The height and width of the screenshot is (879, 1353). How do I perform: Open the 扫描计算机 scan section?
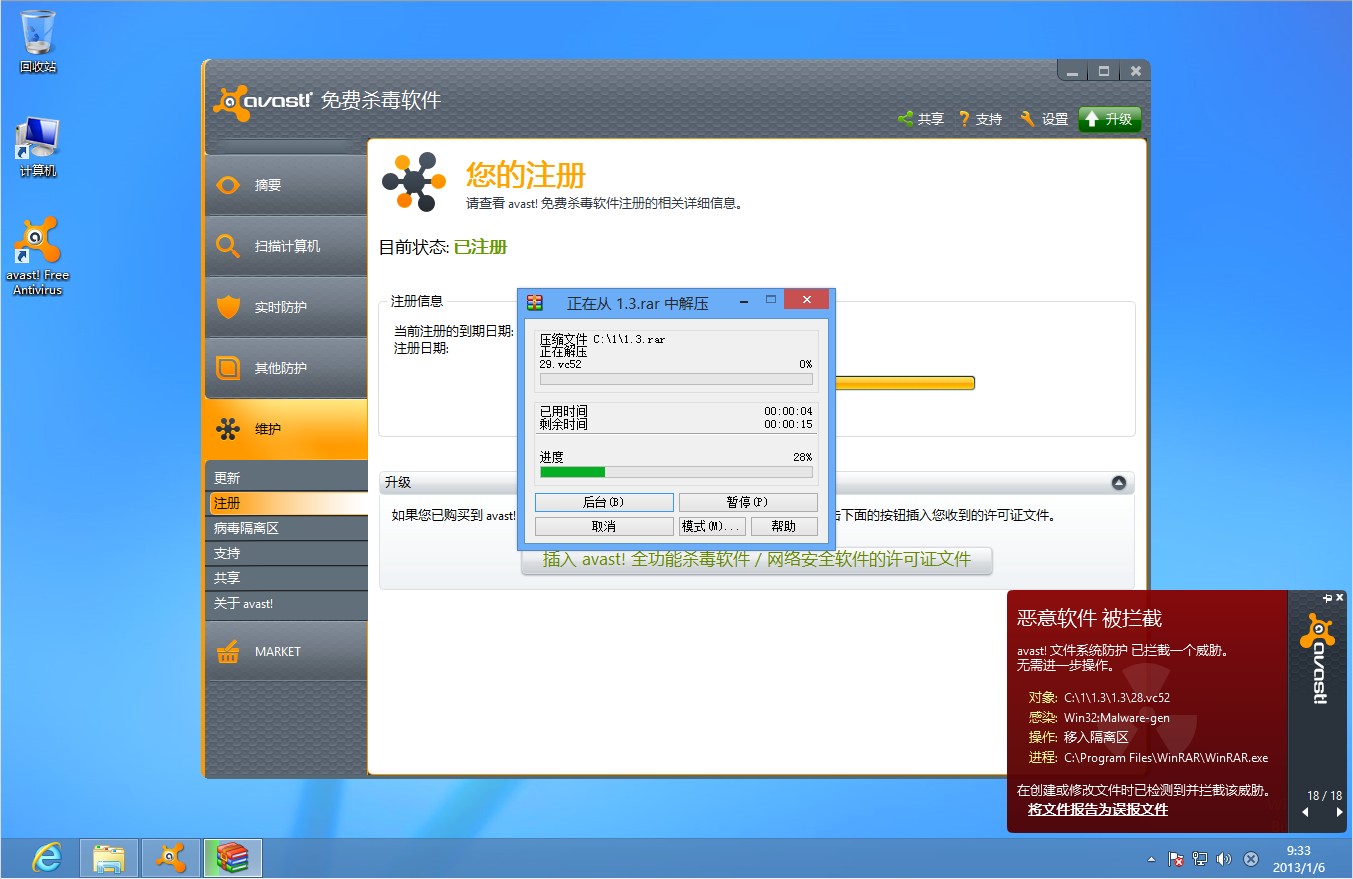coord(286,246)
